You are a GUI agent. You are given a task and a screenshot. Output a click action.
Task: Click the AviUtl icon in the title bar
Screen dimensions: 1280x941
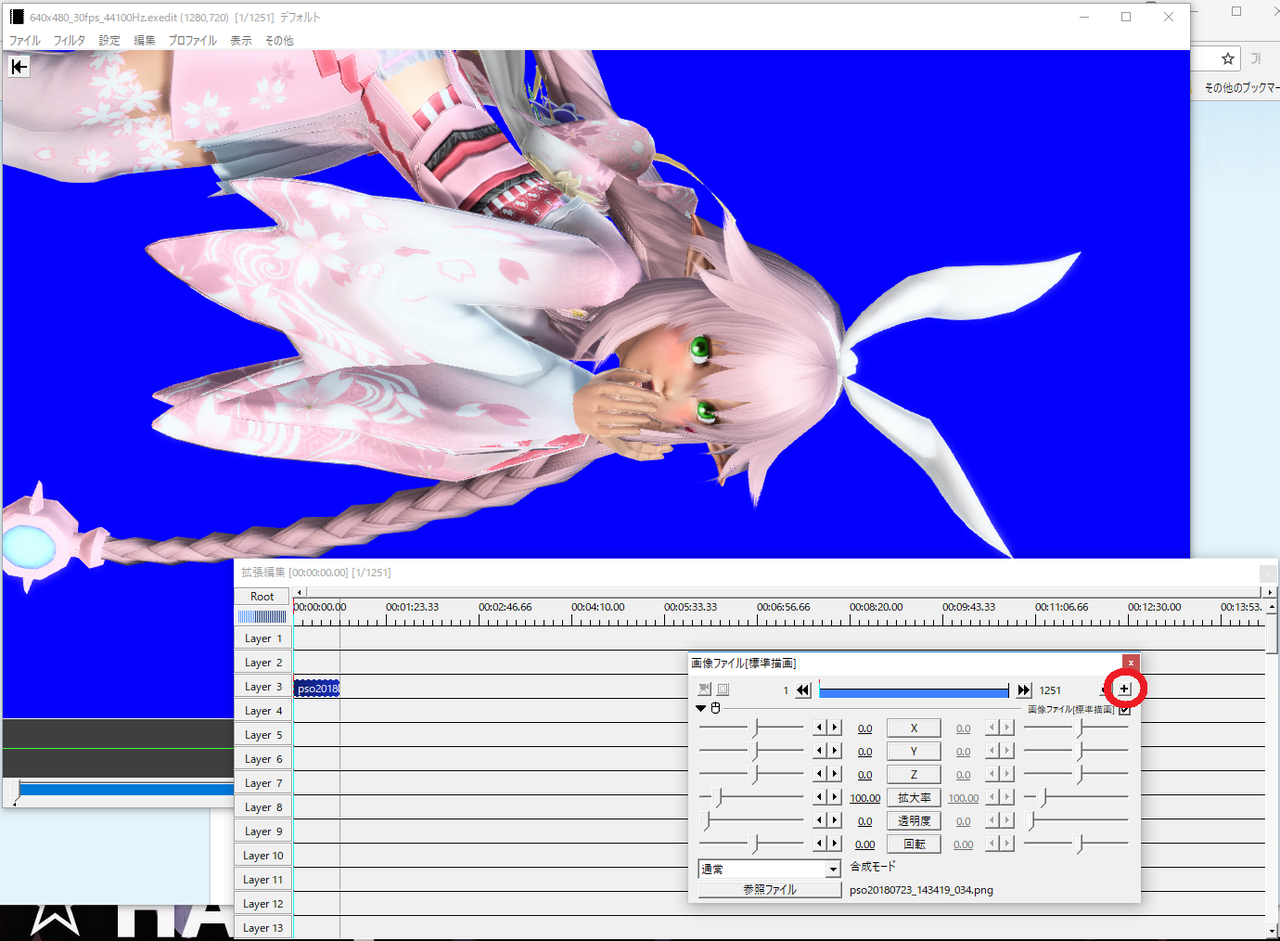tap(16, 17)
